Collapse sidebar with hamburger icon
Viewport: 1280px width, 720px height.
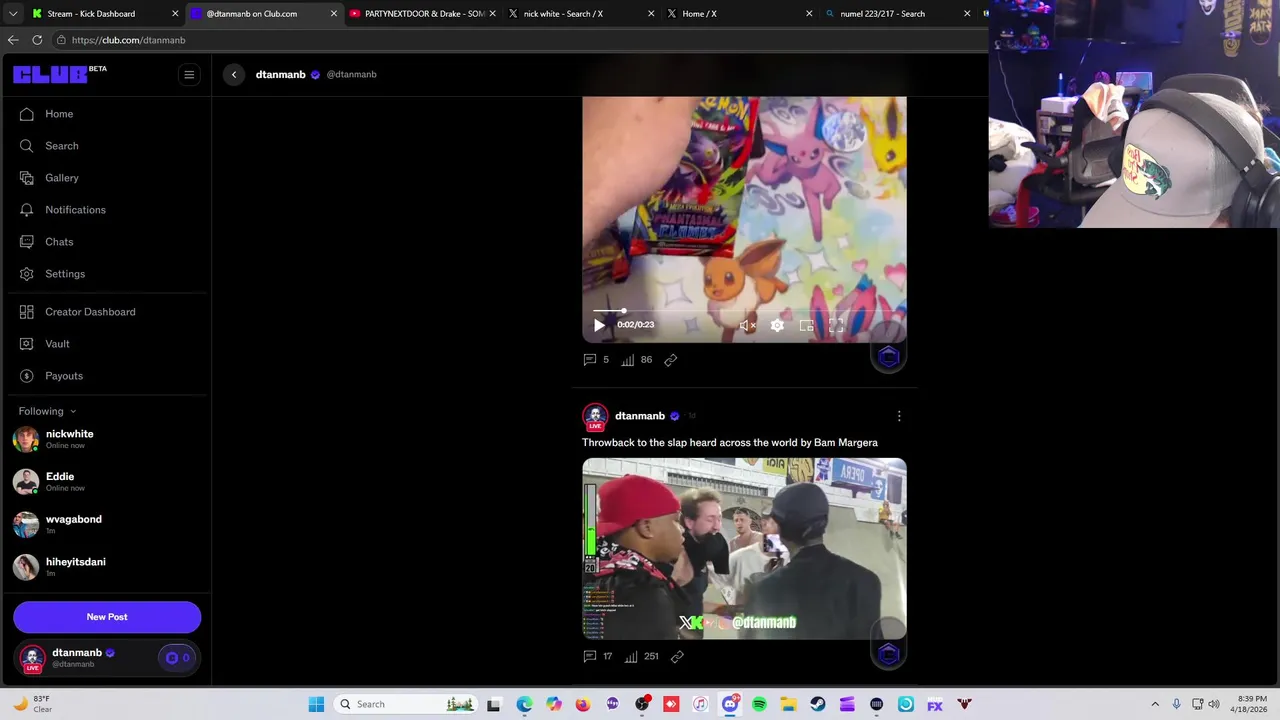click(189, 74)
